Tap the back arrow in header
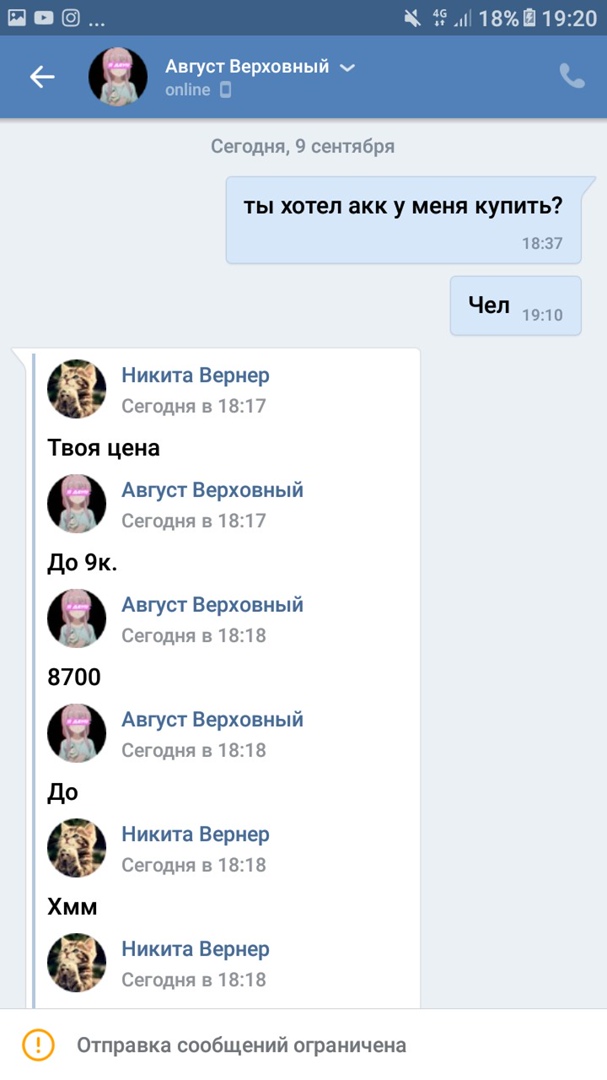Viewport: 607px width, 1080px height. point(42,77)
